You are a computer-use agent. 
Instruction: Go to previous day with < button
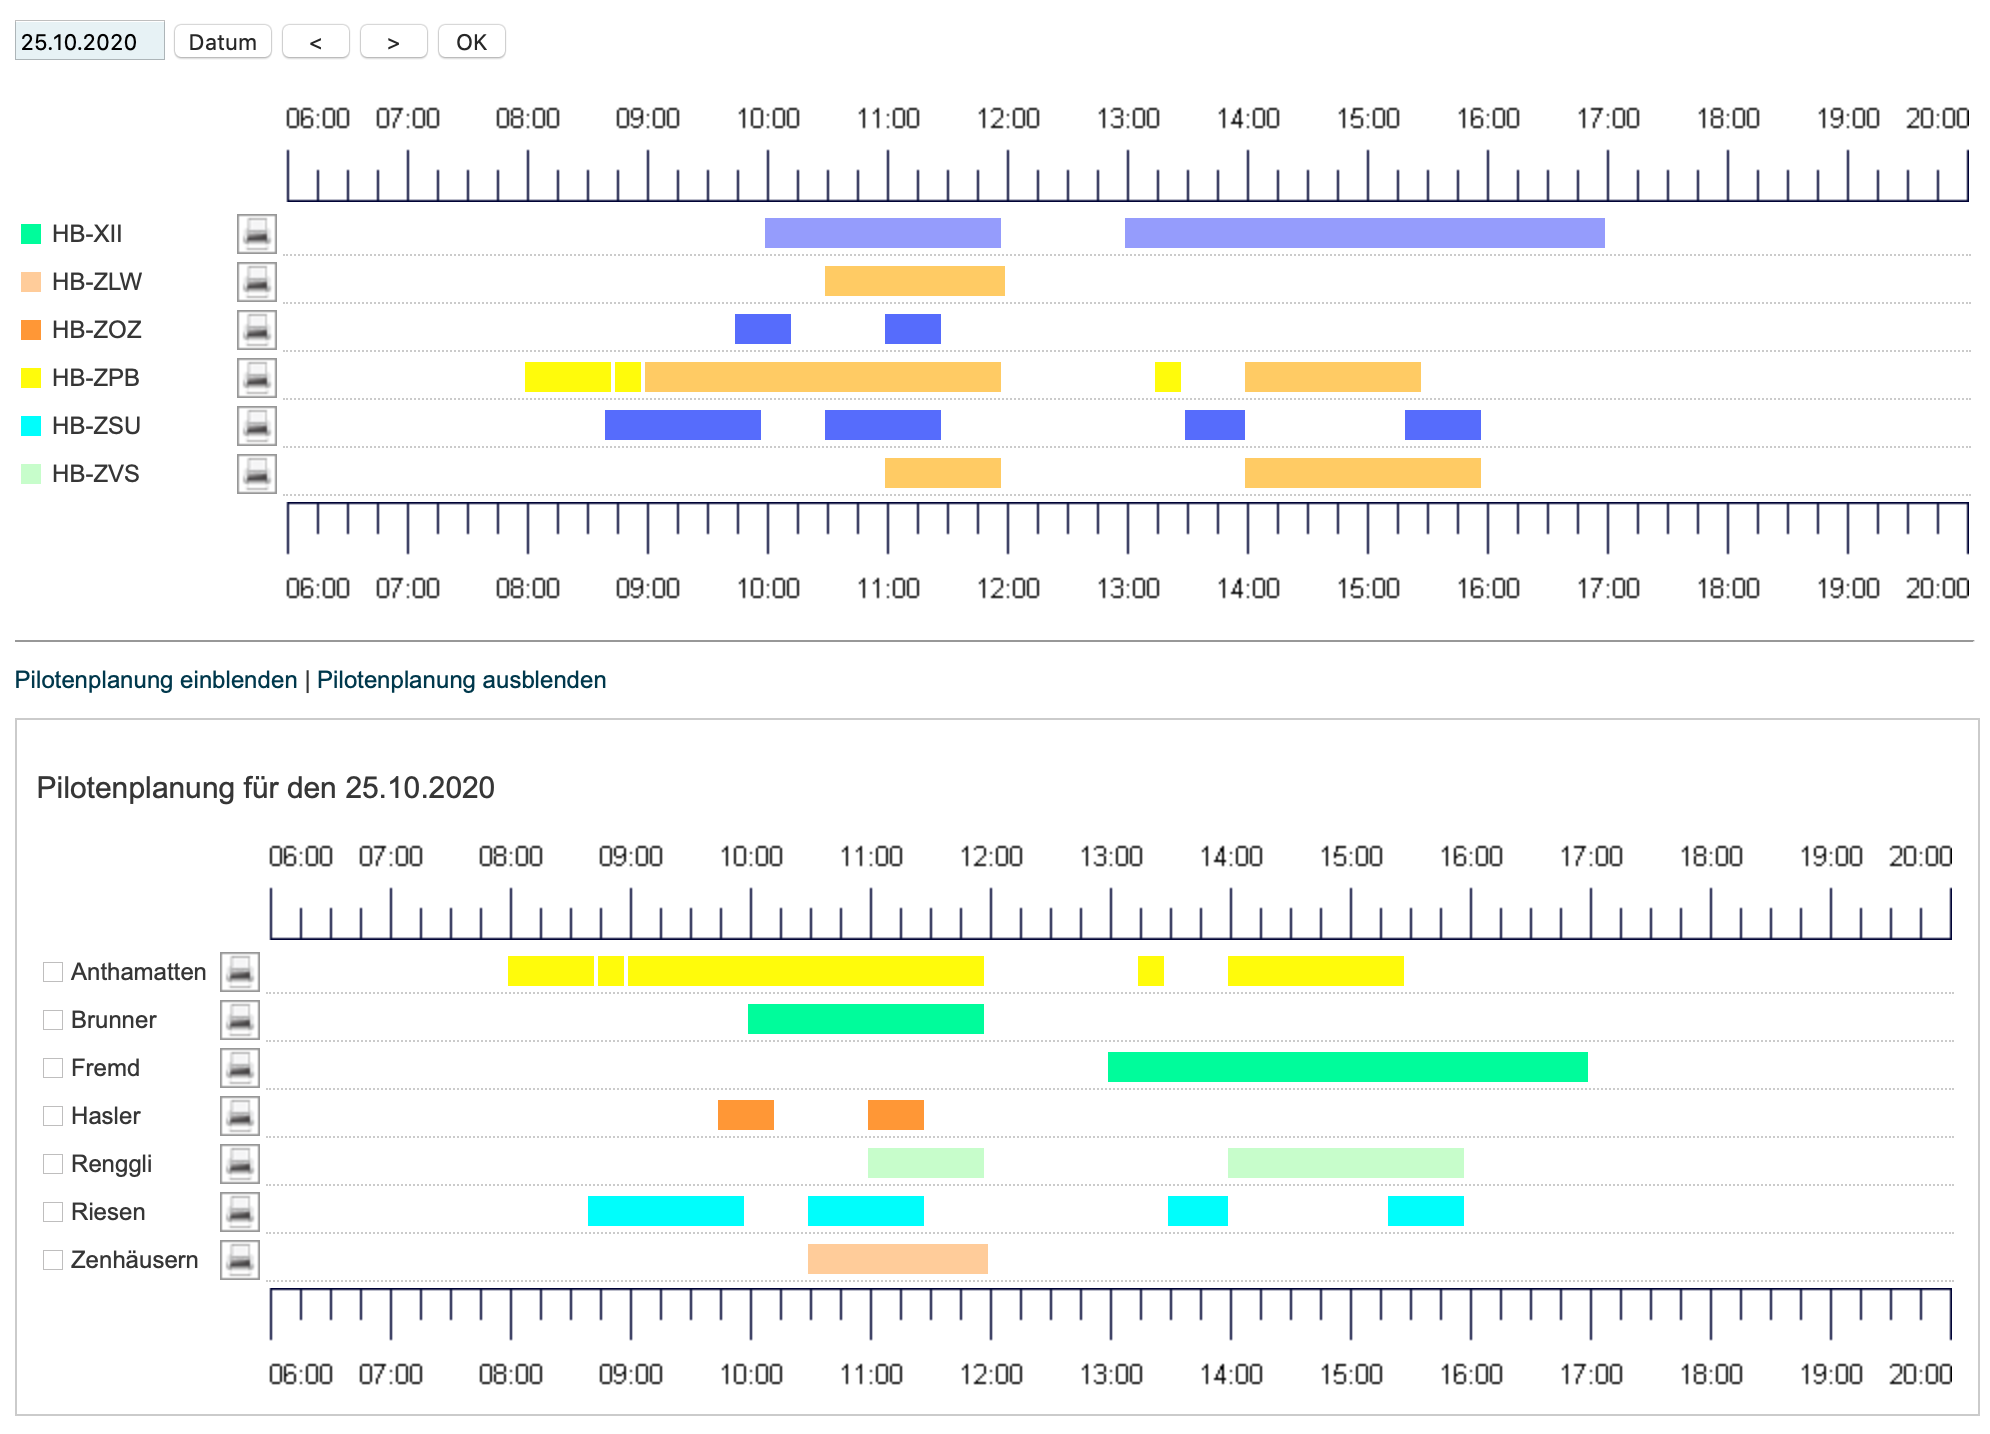click(315, 42)
